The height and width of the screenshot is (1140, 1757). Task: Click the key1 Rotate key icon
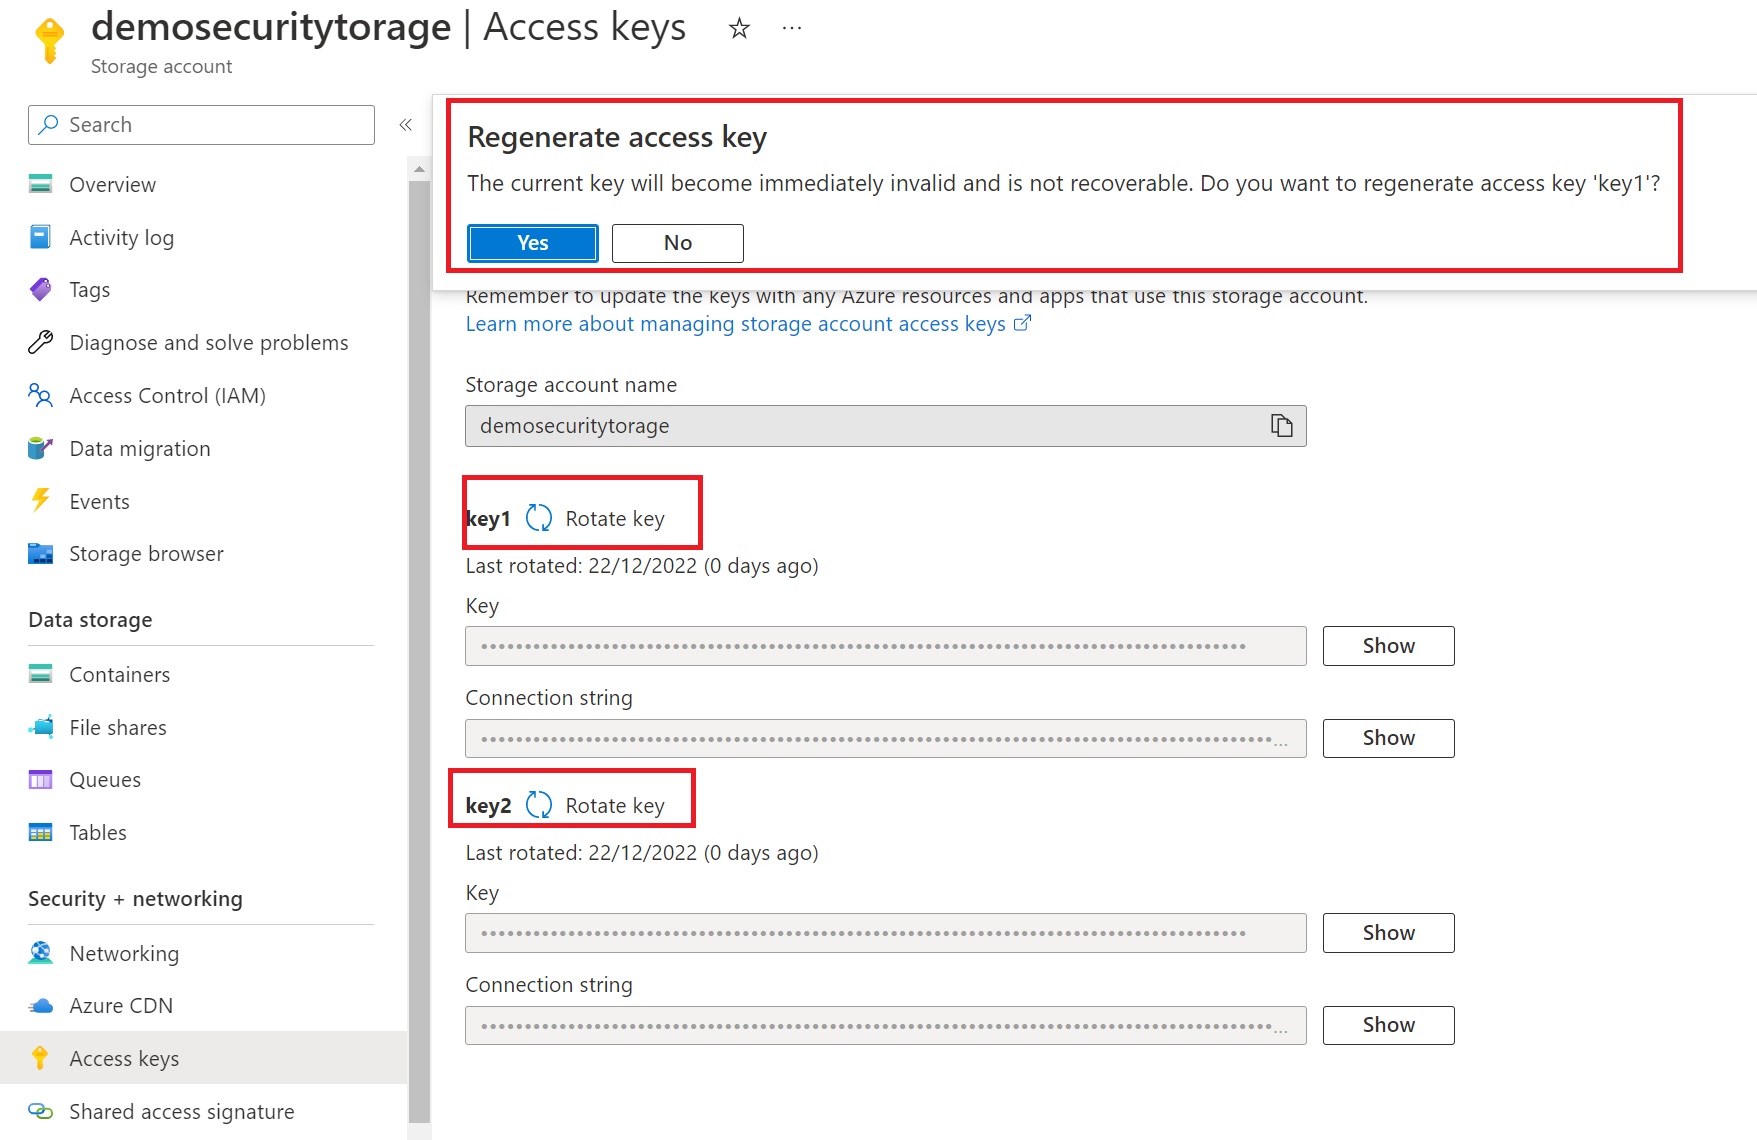click(x=539, y=518)
